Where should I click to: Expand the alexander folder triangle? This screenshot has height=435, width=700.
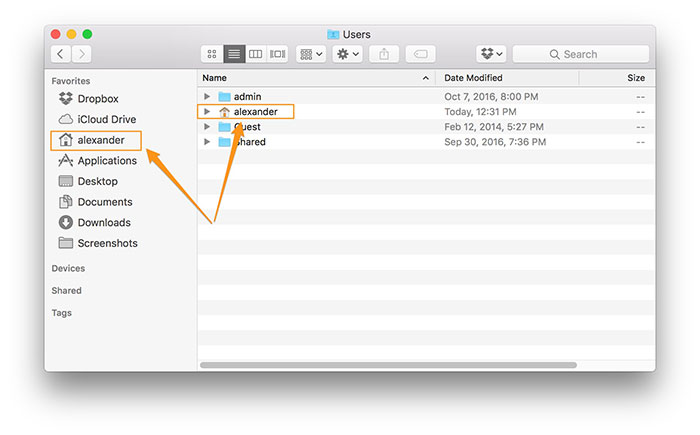click(x=207, y=112)
